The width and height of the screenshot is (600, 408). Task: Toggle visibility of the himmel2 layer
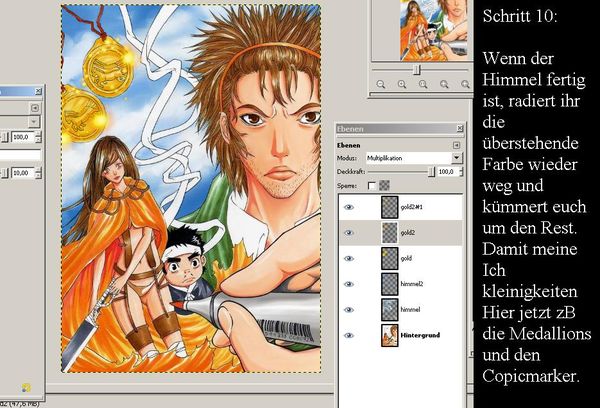(348, 284)
